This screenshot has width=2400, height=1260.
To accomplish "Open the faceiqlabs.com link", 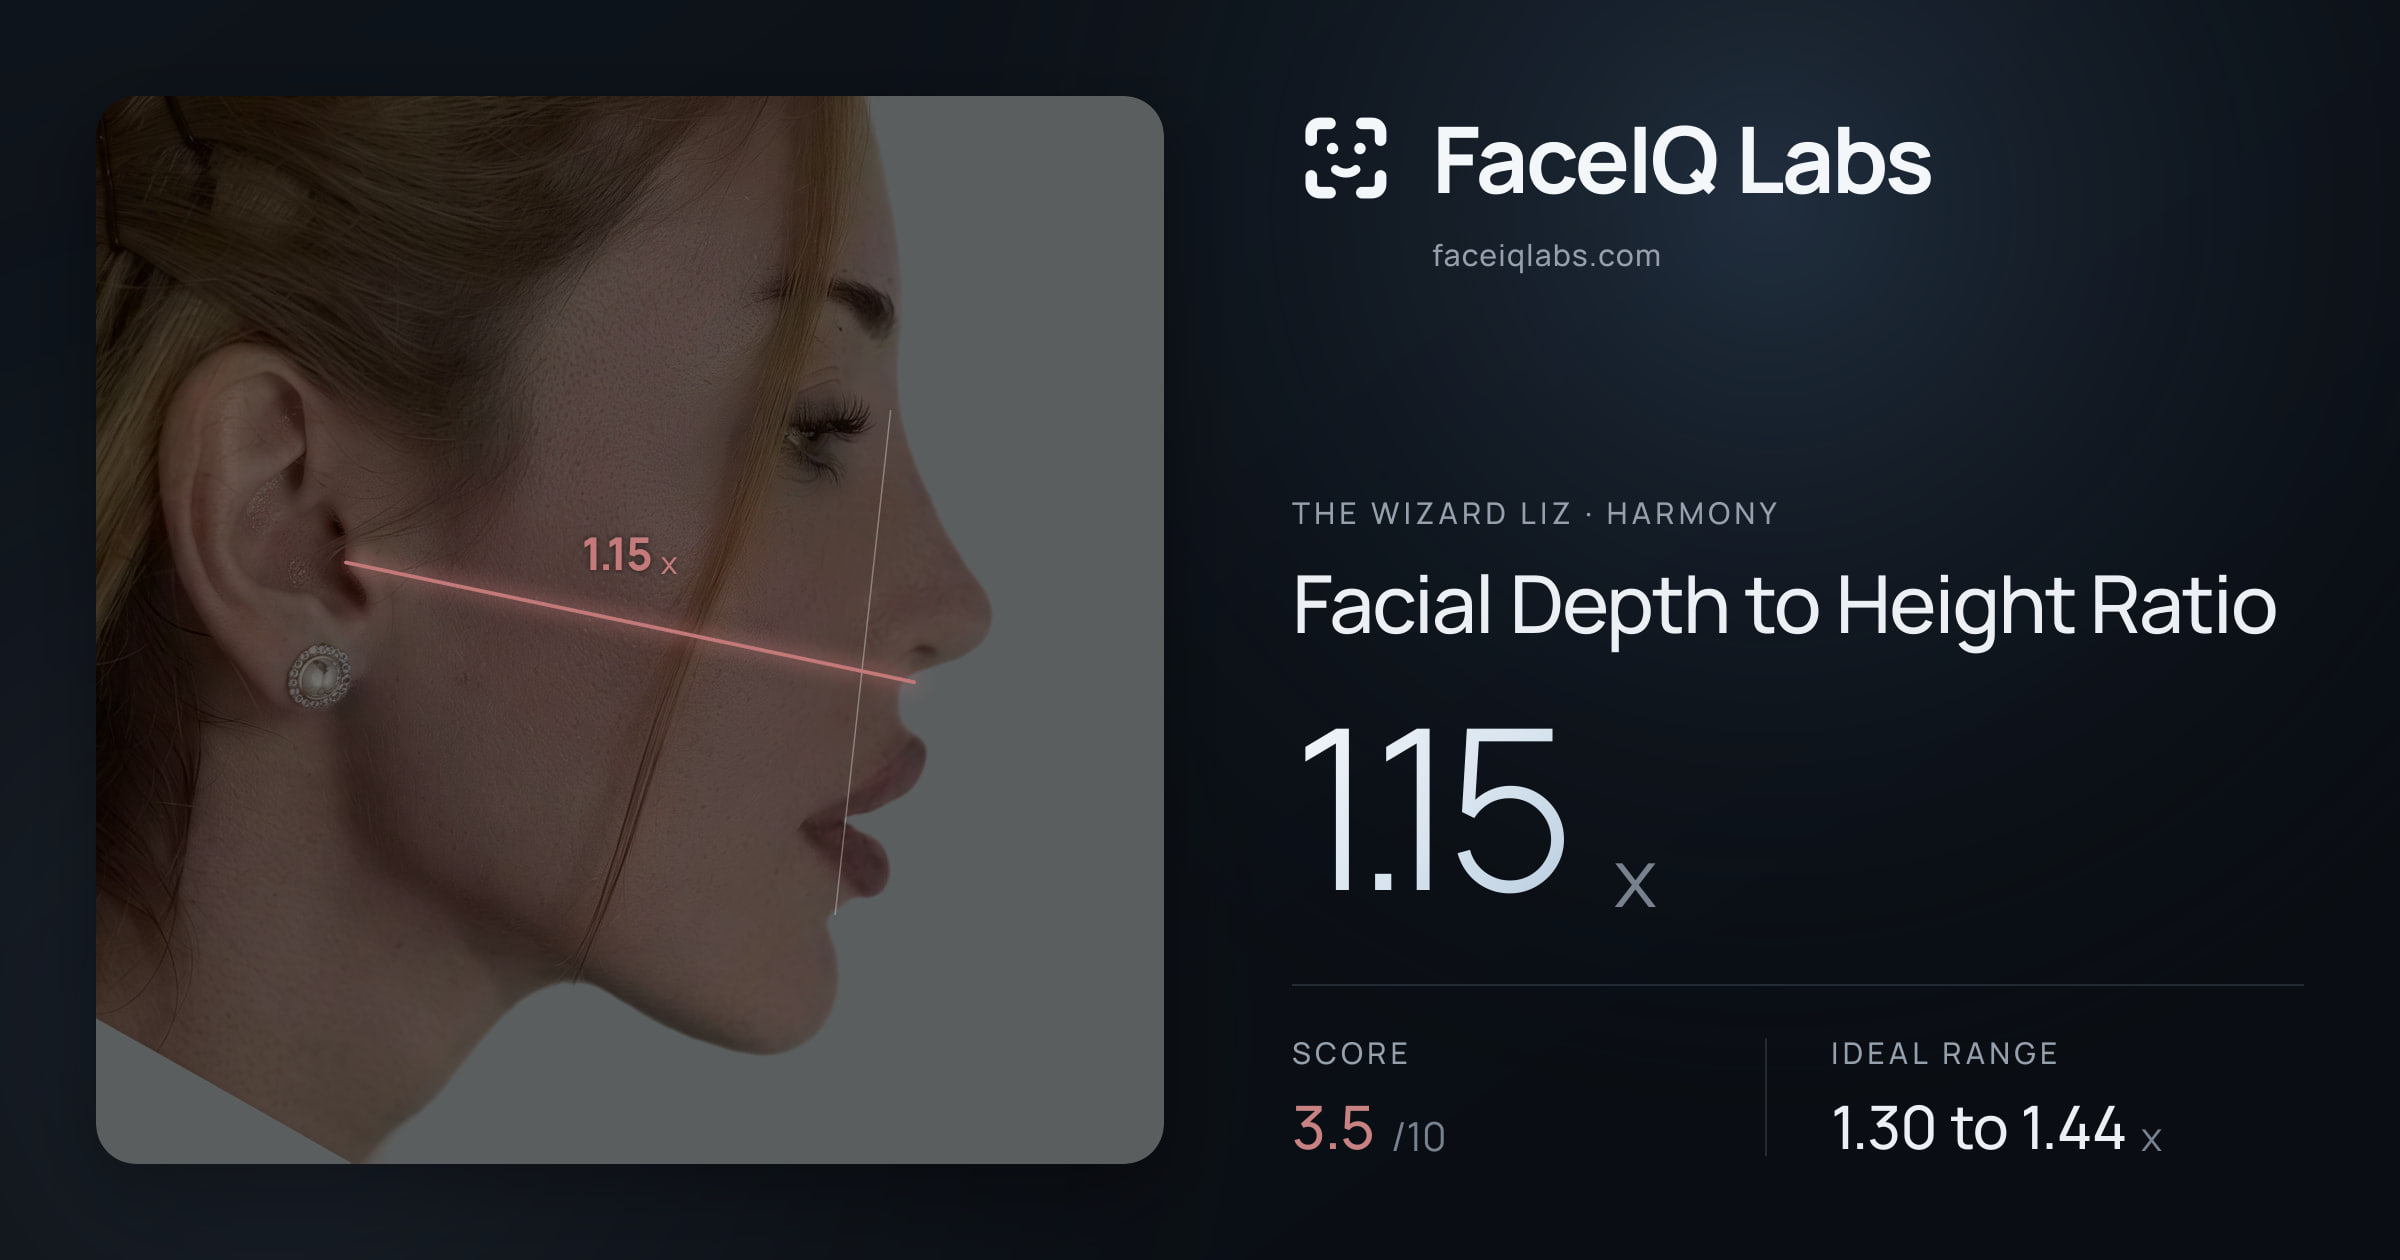I will (1546, 256).
